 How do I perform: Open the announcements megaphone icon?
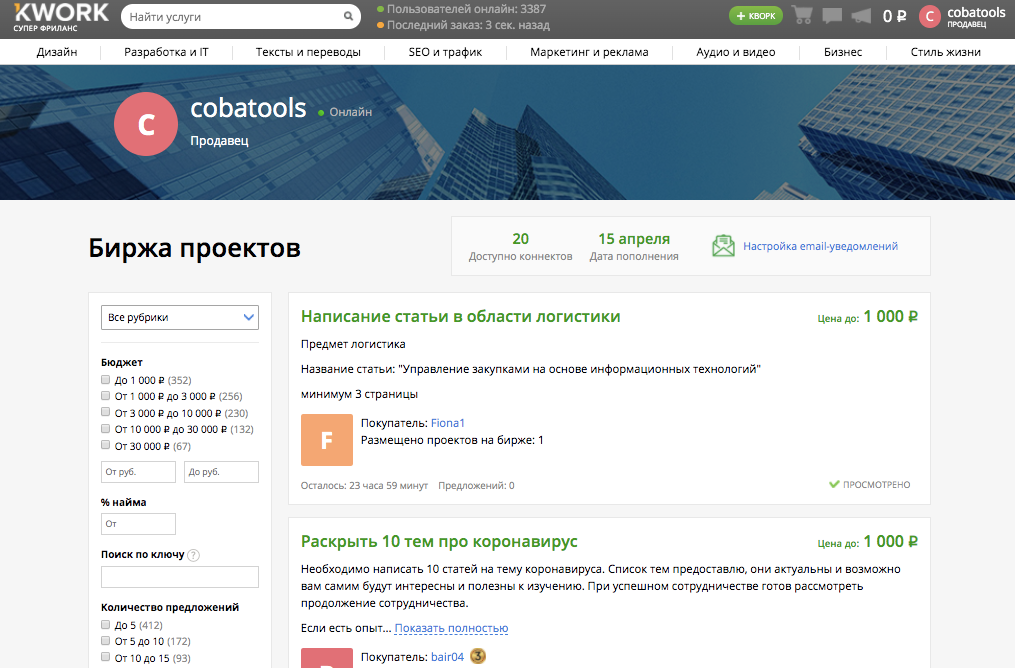pos(861,16)
